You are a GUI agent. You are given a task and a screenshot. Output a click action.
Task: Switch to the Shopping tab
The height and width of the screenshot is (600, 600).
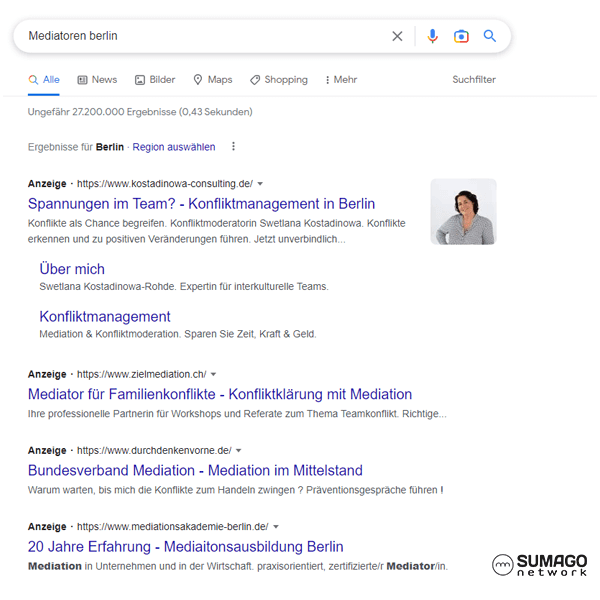coord(279,80)
